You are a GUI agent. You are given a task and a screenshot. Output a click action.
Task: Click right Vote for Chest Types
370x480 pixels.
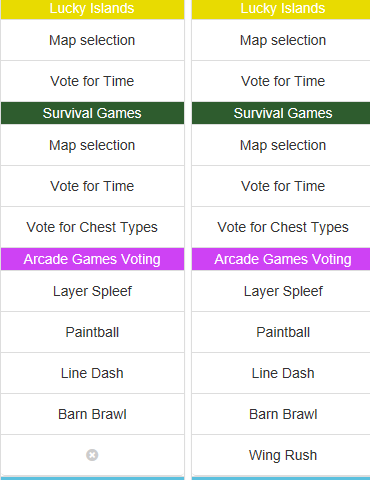(281, 227)
